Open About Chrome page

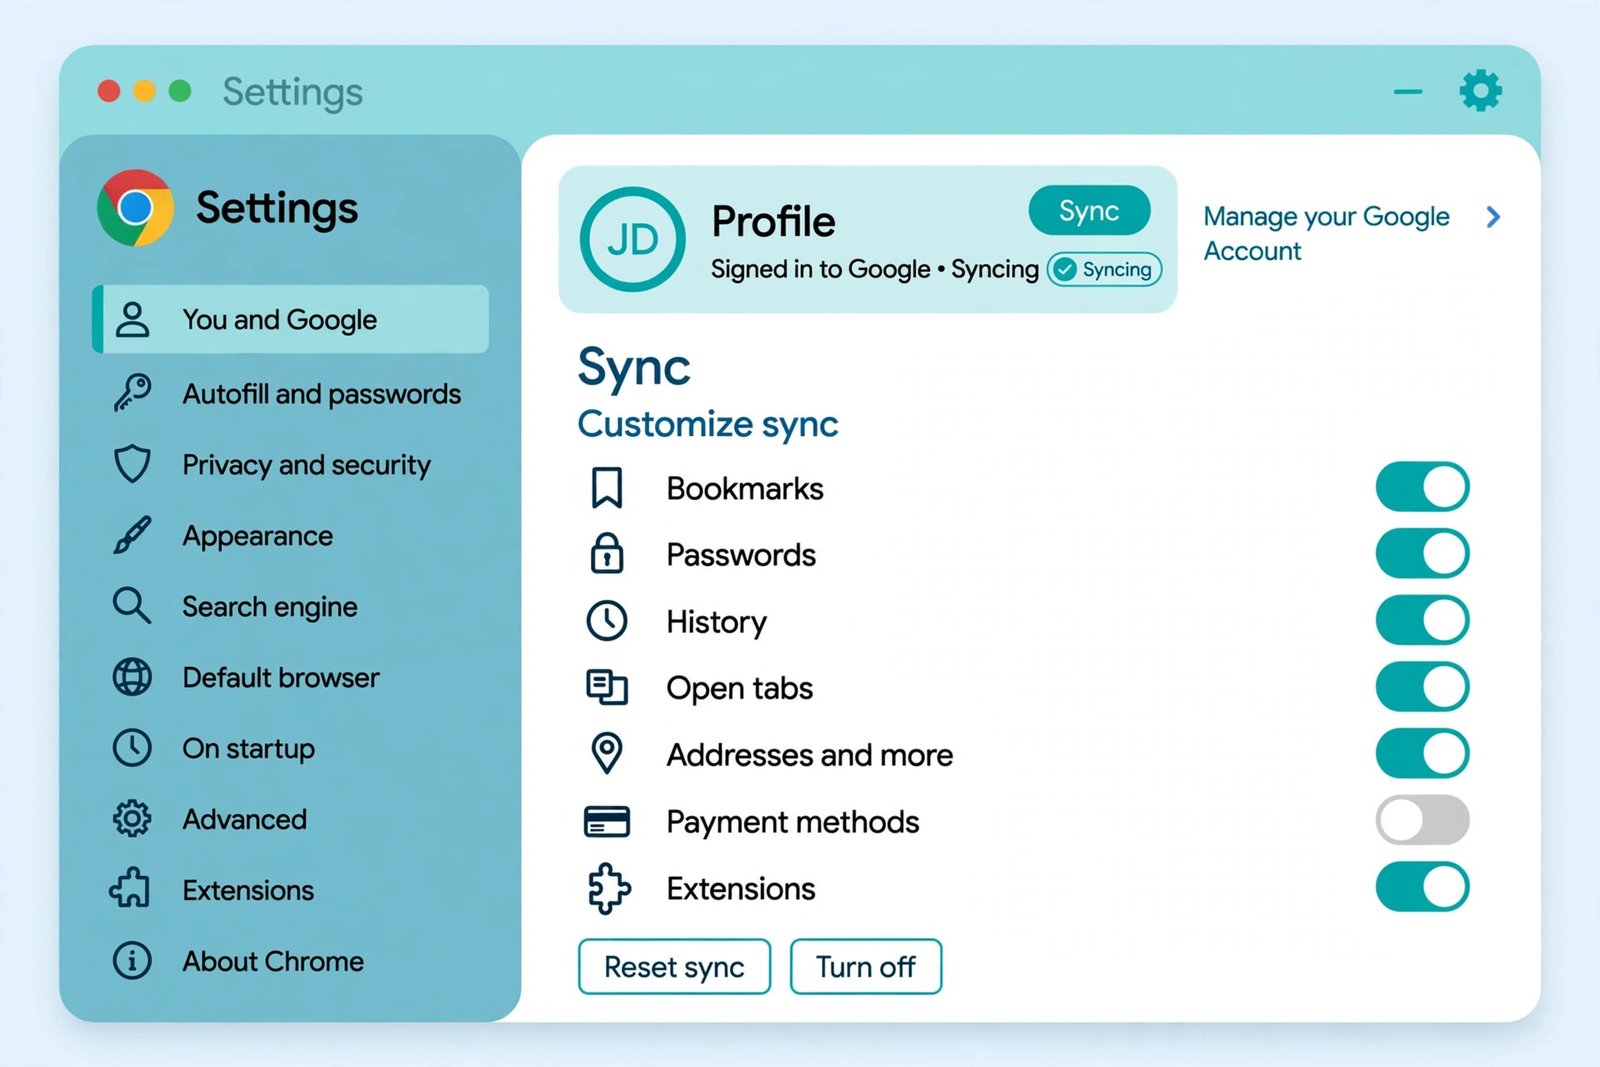[x=291, y=961]
